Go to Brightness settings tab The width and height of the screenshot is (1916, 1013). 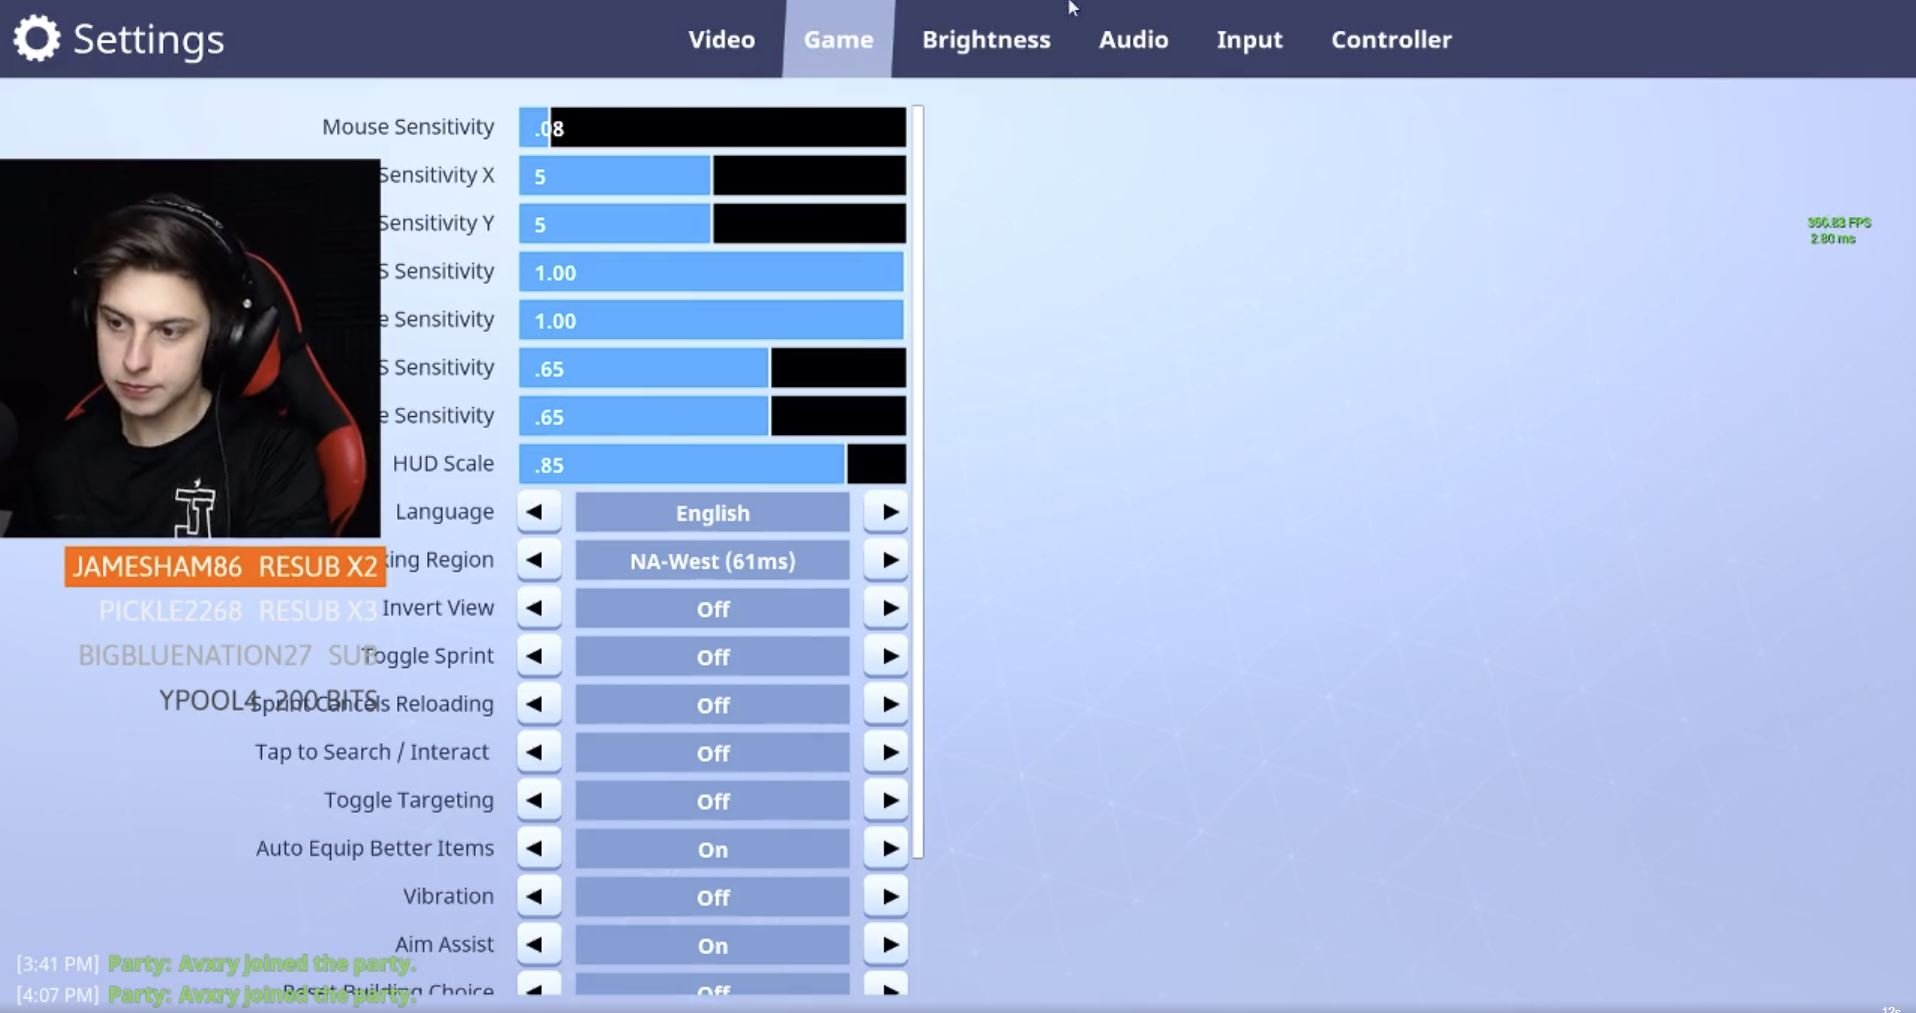pyautogui.click(x=986, y=39)
